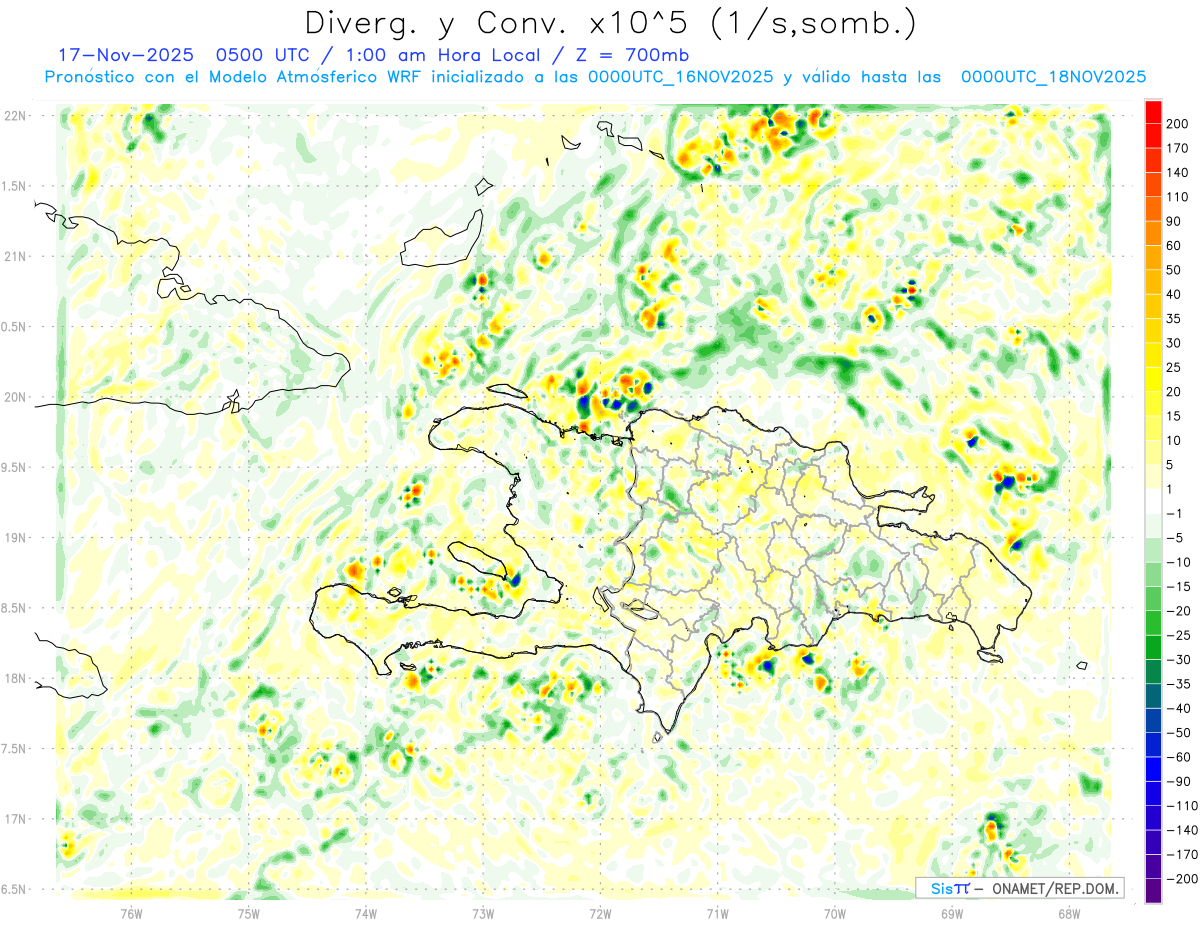Click the '72W' longitude label
This screenshot has width=1200, height=927.
click(x=600, y=913)
